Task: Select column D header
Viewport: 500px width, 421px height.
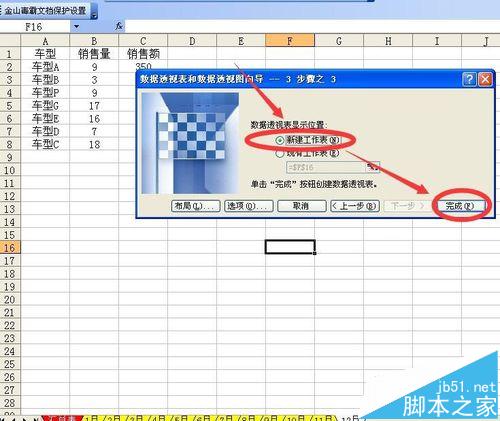Action: tap(192, 41)
